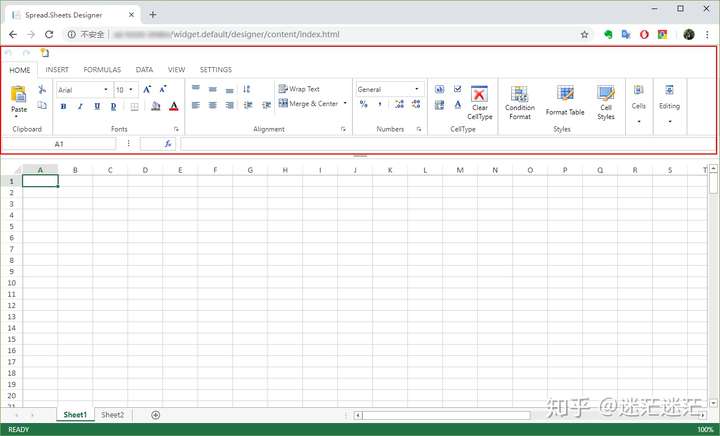Apply the comma style format

coord(380,105)
